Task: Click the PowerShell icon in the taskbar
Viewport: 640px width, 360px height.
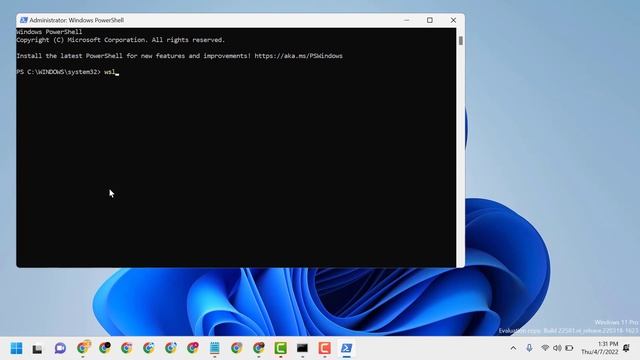Action: pos(347,348)
